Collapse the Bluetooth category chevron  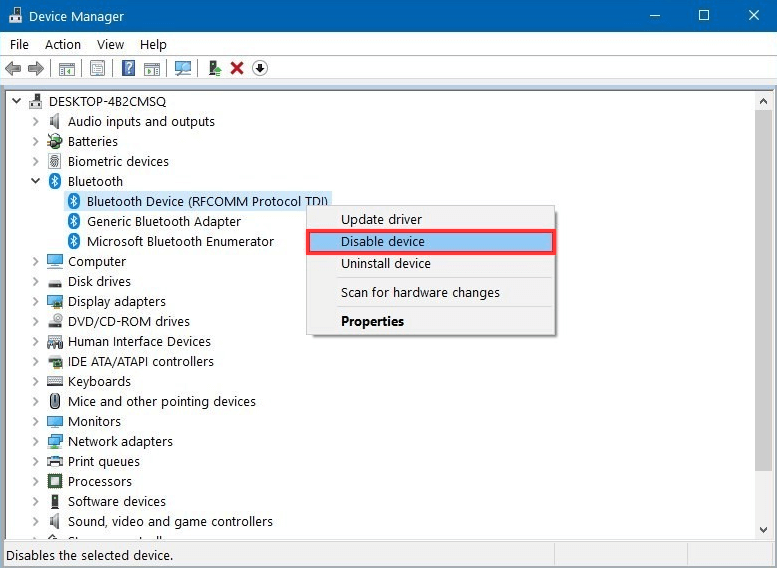[x=35, y=181]
